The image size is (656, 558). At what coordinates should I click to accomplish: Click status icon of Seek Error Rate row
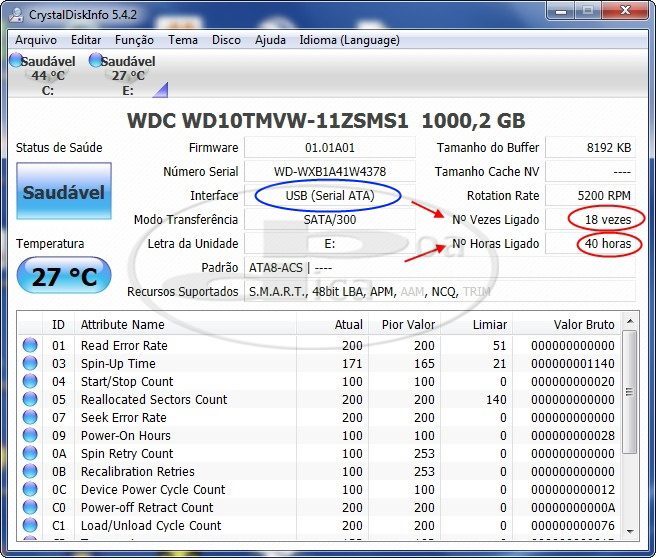pyautogui.click(x=30, y=417)
